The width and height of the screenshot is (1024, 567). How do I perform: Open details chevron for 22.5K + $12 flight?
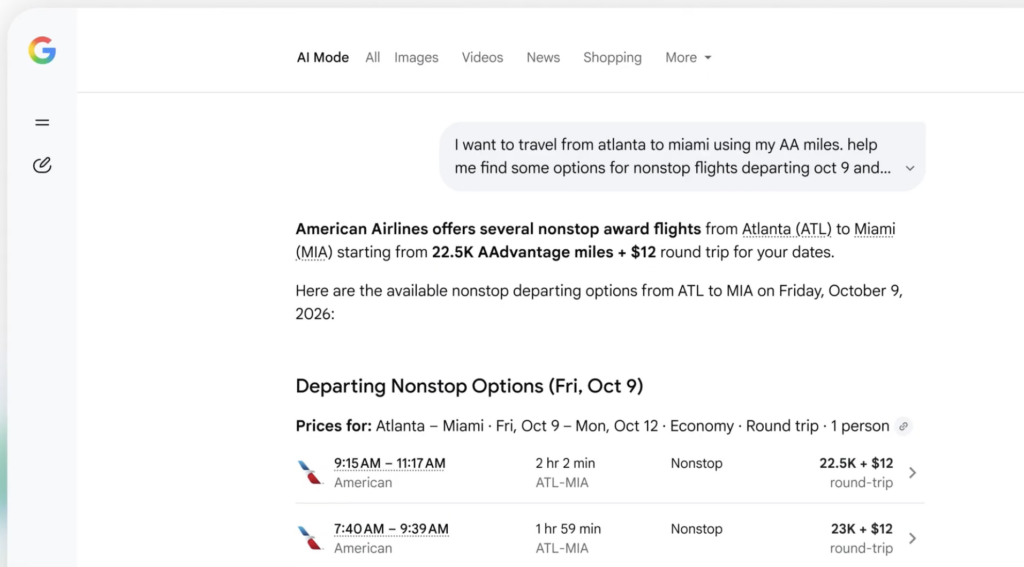(x=912, y=472)
